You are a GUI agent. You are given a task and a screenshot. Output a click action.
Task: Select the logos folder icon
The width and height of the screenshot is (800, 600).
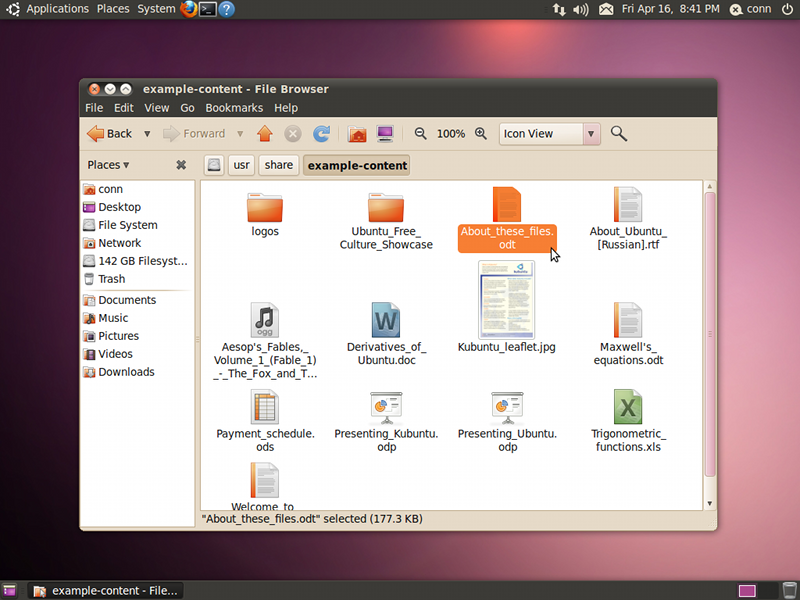point(265,207)
